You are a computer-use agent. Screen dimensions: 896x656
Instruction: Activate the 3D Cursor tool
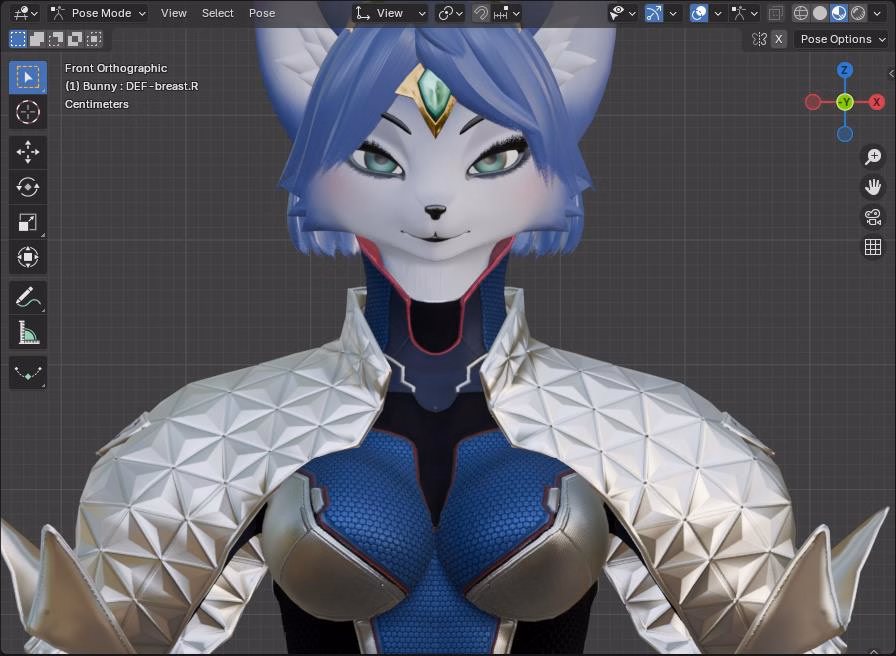click(x=27, y=112)
